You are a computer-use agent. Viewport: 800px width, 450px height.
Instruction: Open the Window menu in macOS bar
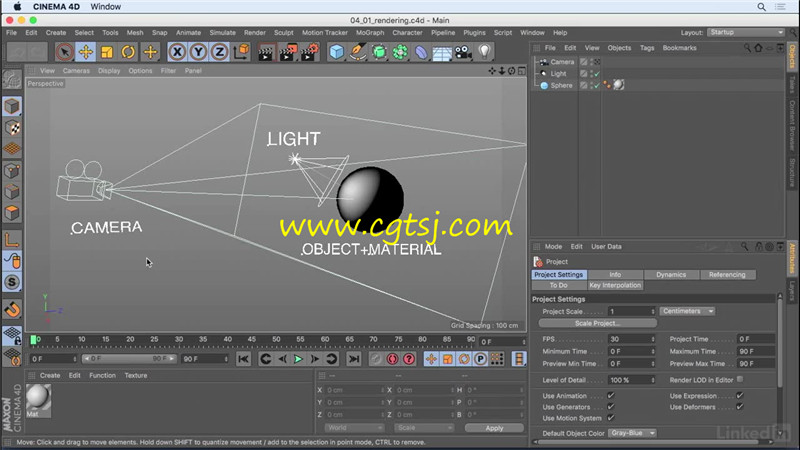[x=106, y=7]
